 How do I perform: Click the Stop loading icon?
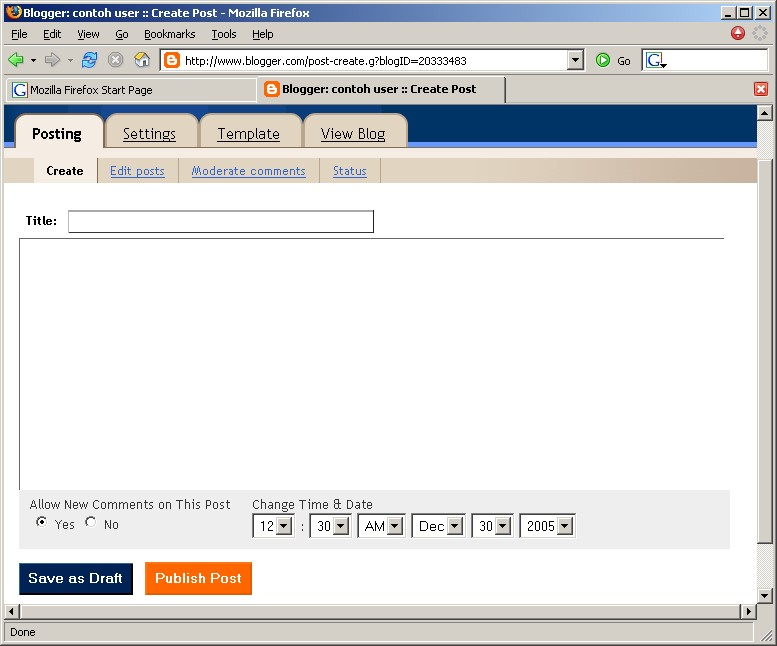[115, 60]
